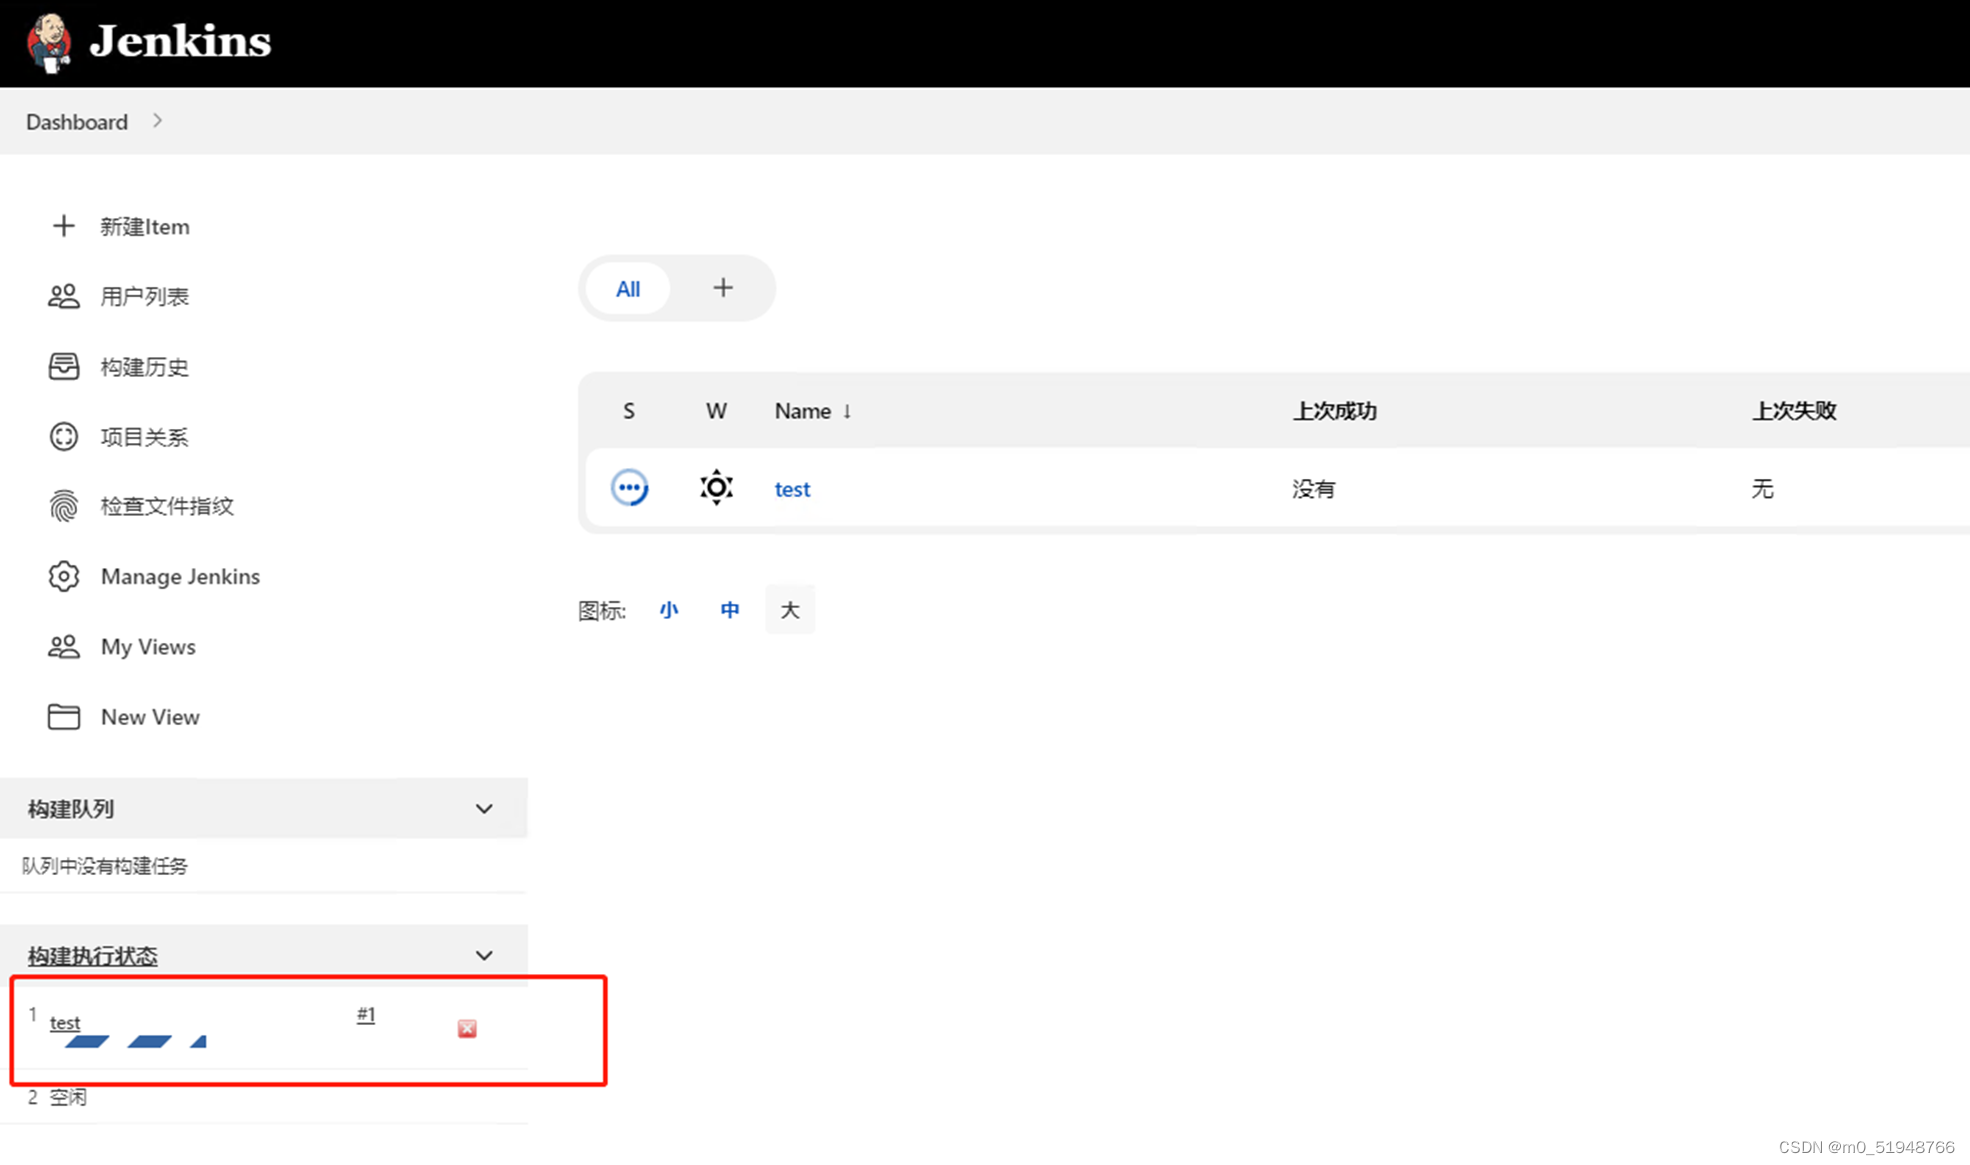Select the 项目关系 relationship icon
Image resolution: width=1970 pixels, height=1165 pixels.
click(64, 436)
